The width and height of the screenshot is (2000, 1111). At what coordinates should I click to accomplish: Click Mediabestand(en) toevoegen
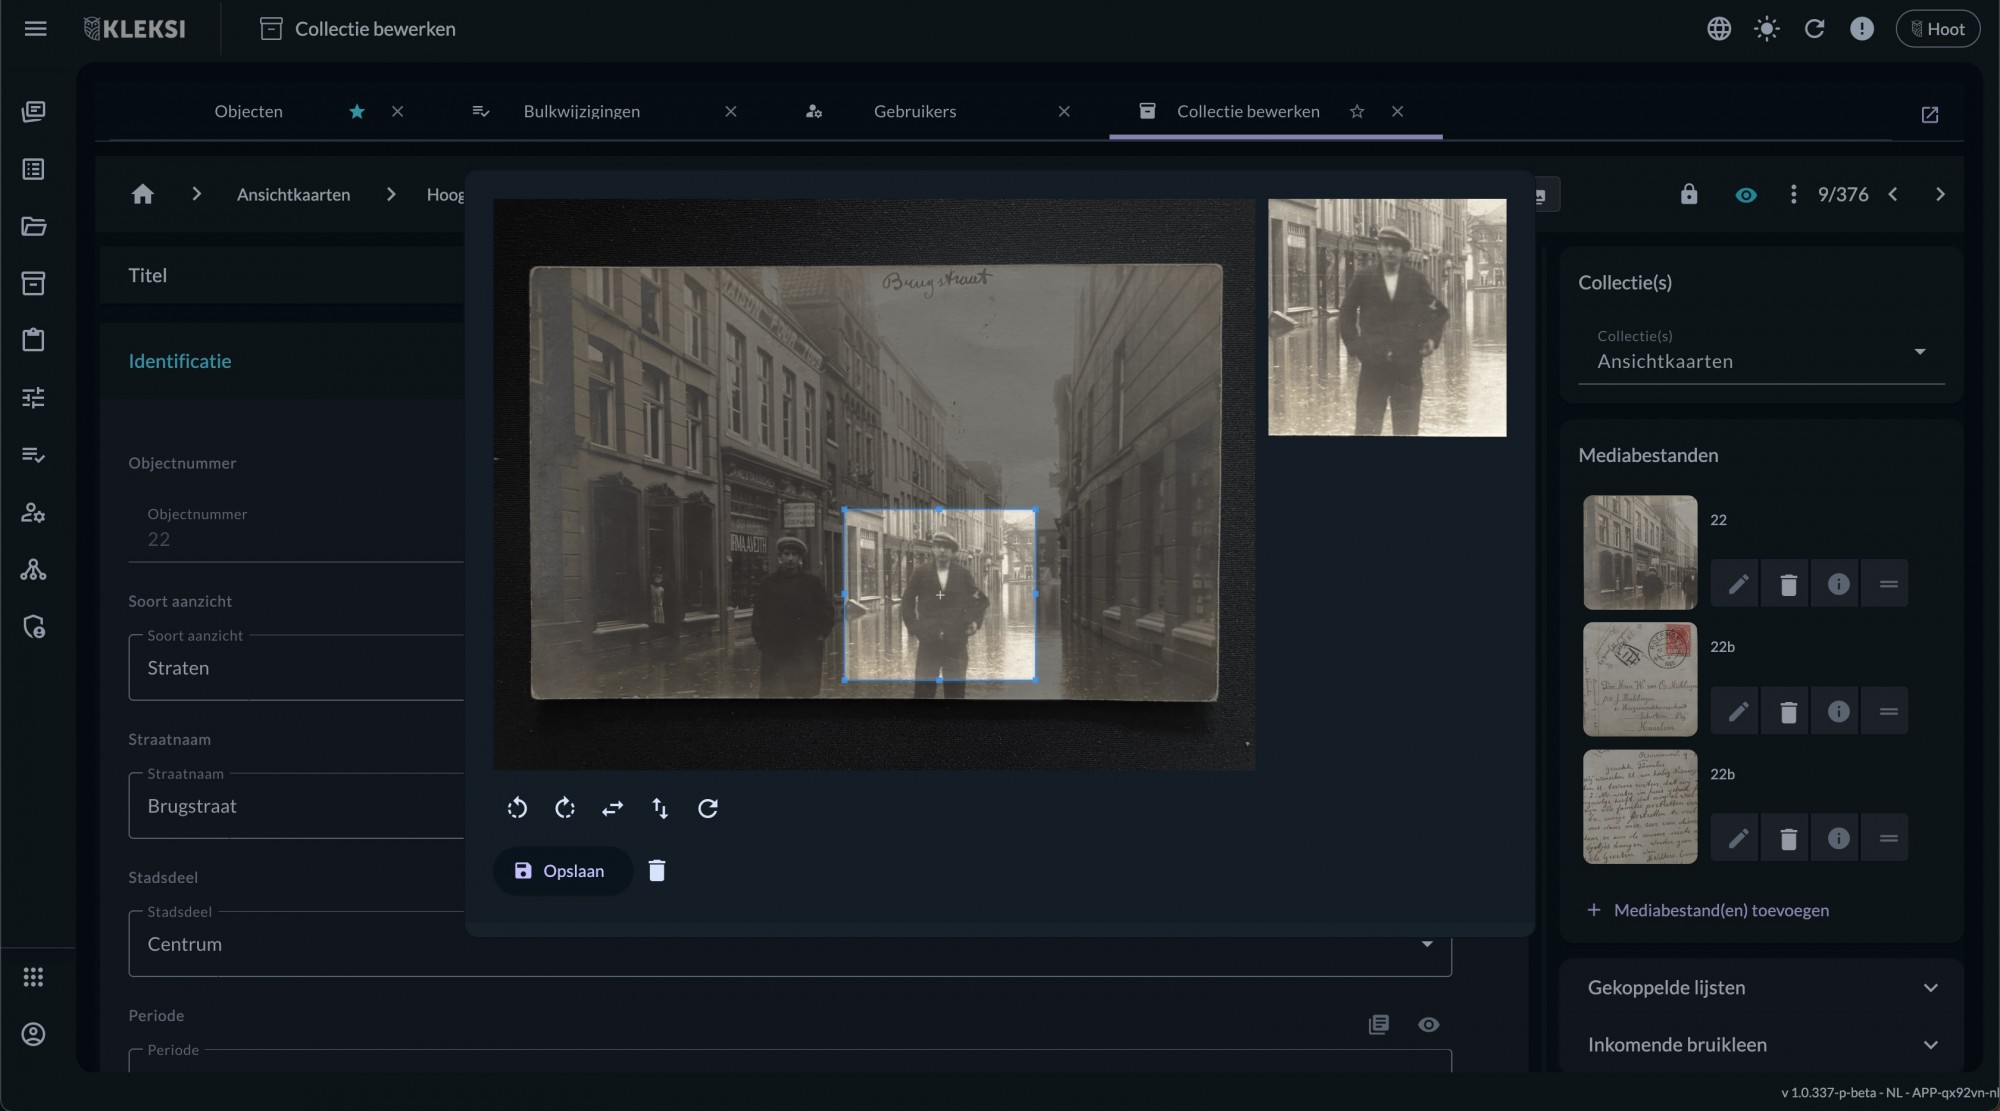click(x=1708, y=910)
